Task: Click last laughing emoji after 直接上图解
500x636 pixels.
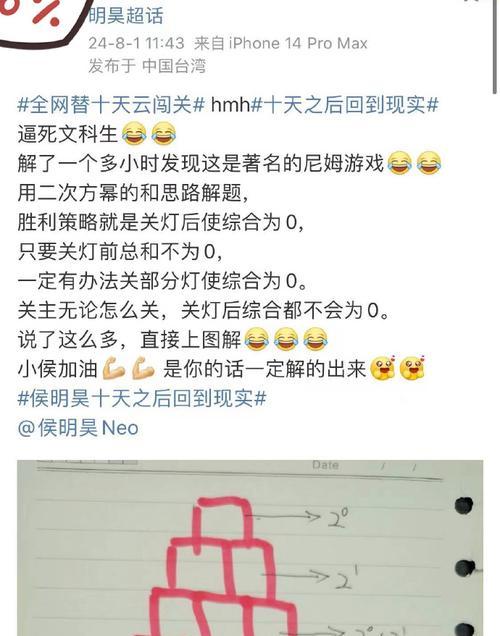Action: click(x=315, y=339)
